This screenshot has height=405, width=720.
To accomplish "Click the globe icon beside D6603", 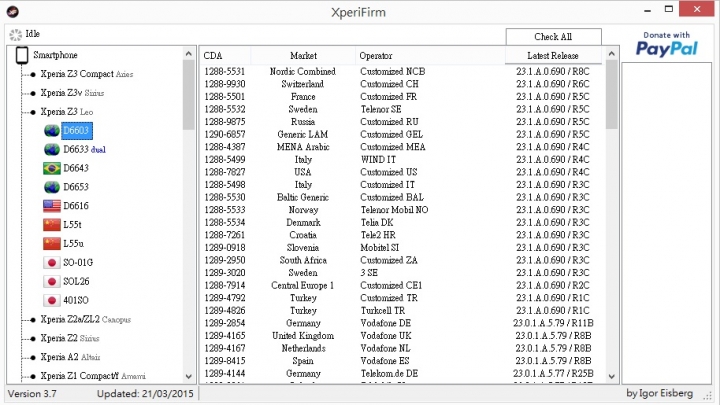I will 52,131.
